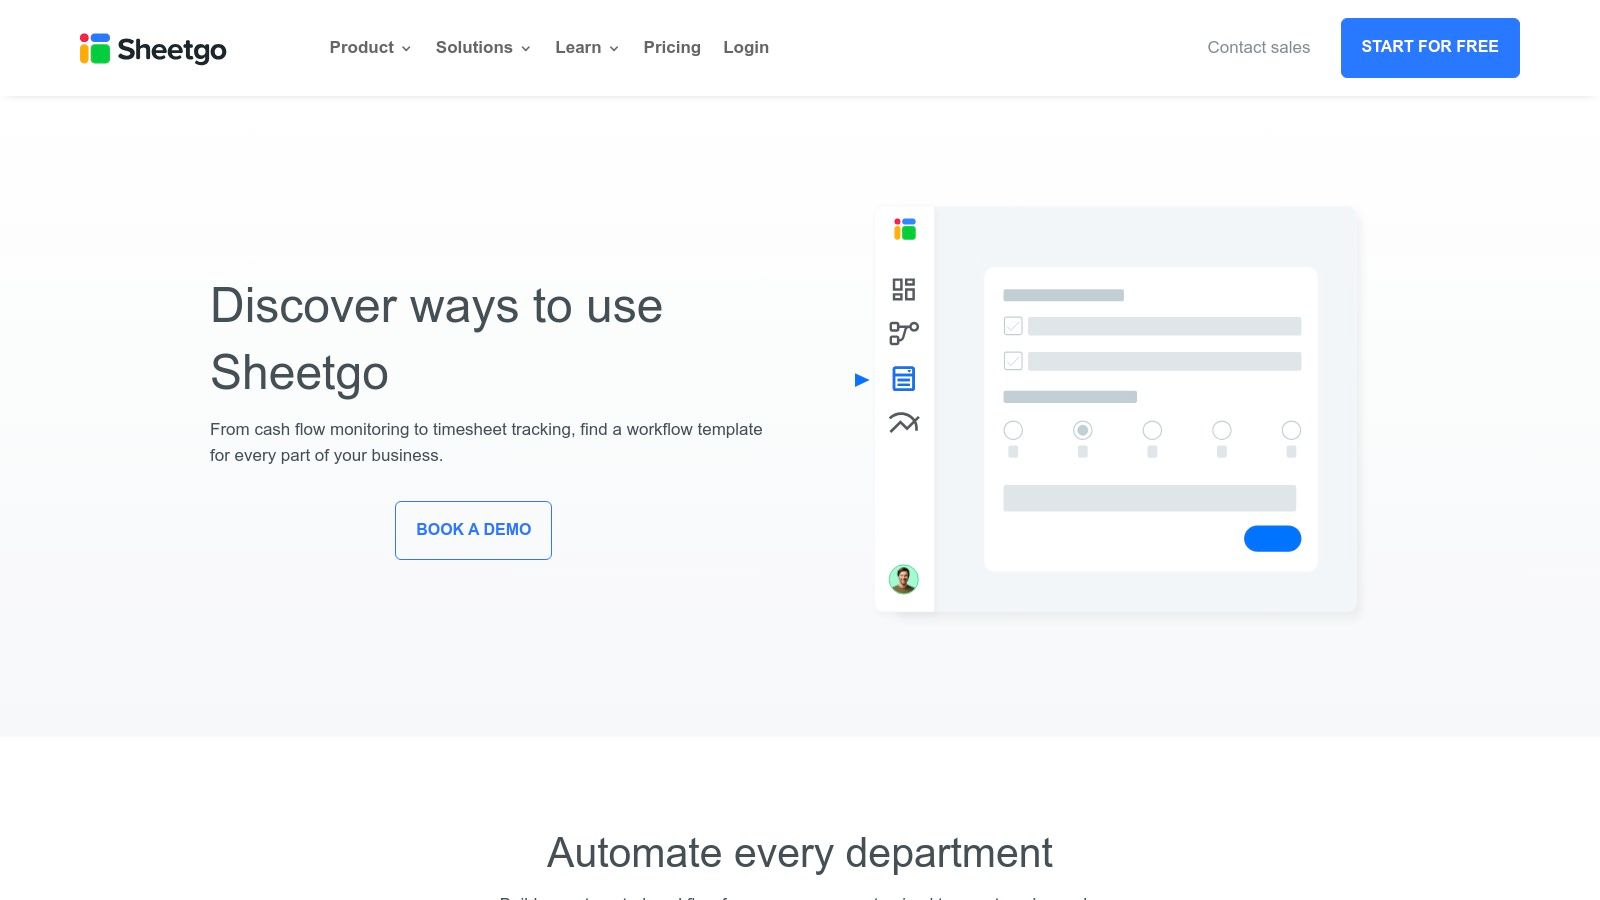Toggle the second checkbox in form
Screen dimensions: 1600x900
click(1013, 361)
